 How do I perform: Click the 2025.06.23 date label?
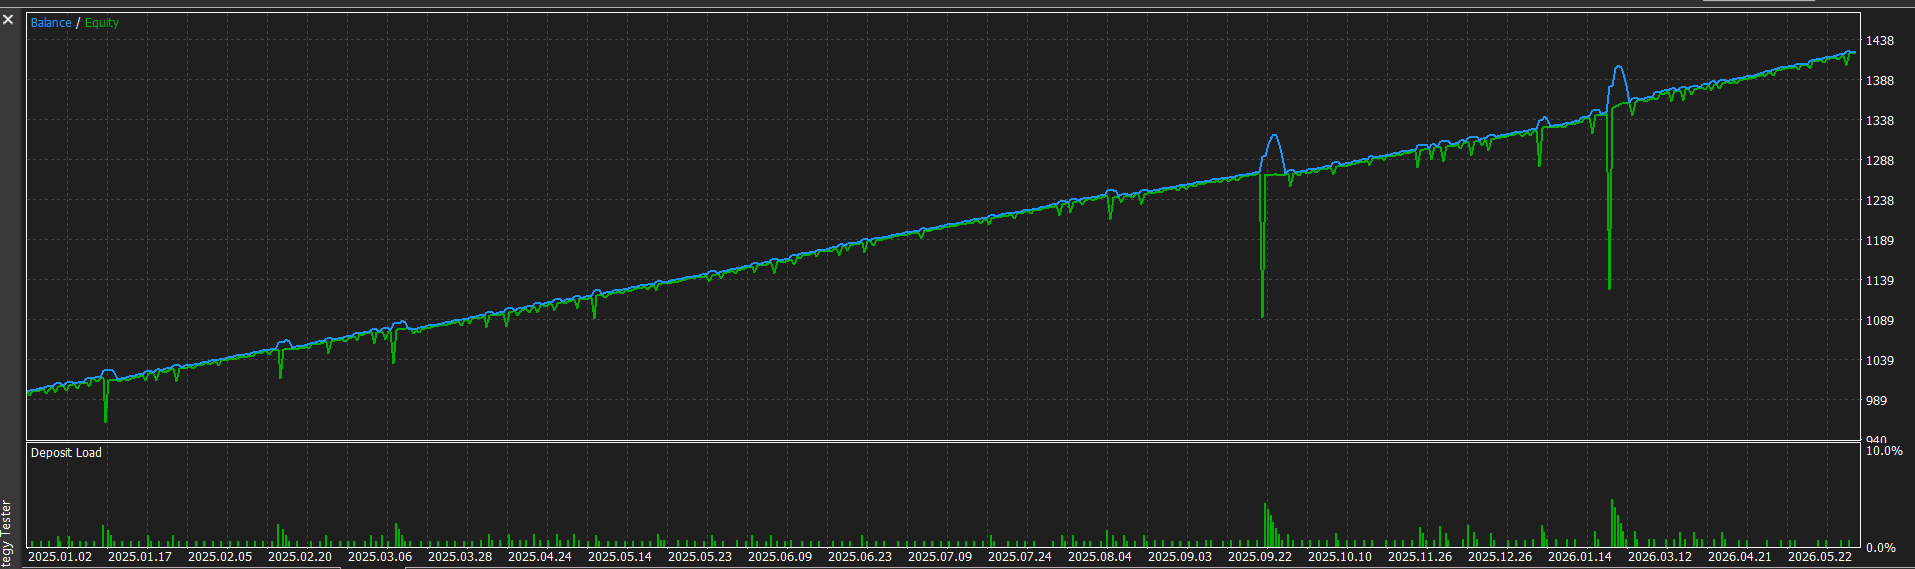860,557
